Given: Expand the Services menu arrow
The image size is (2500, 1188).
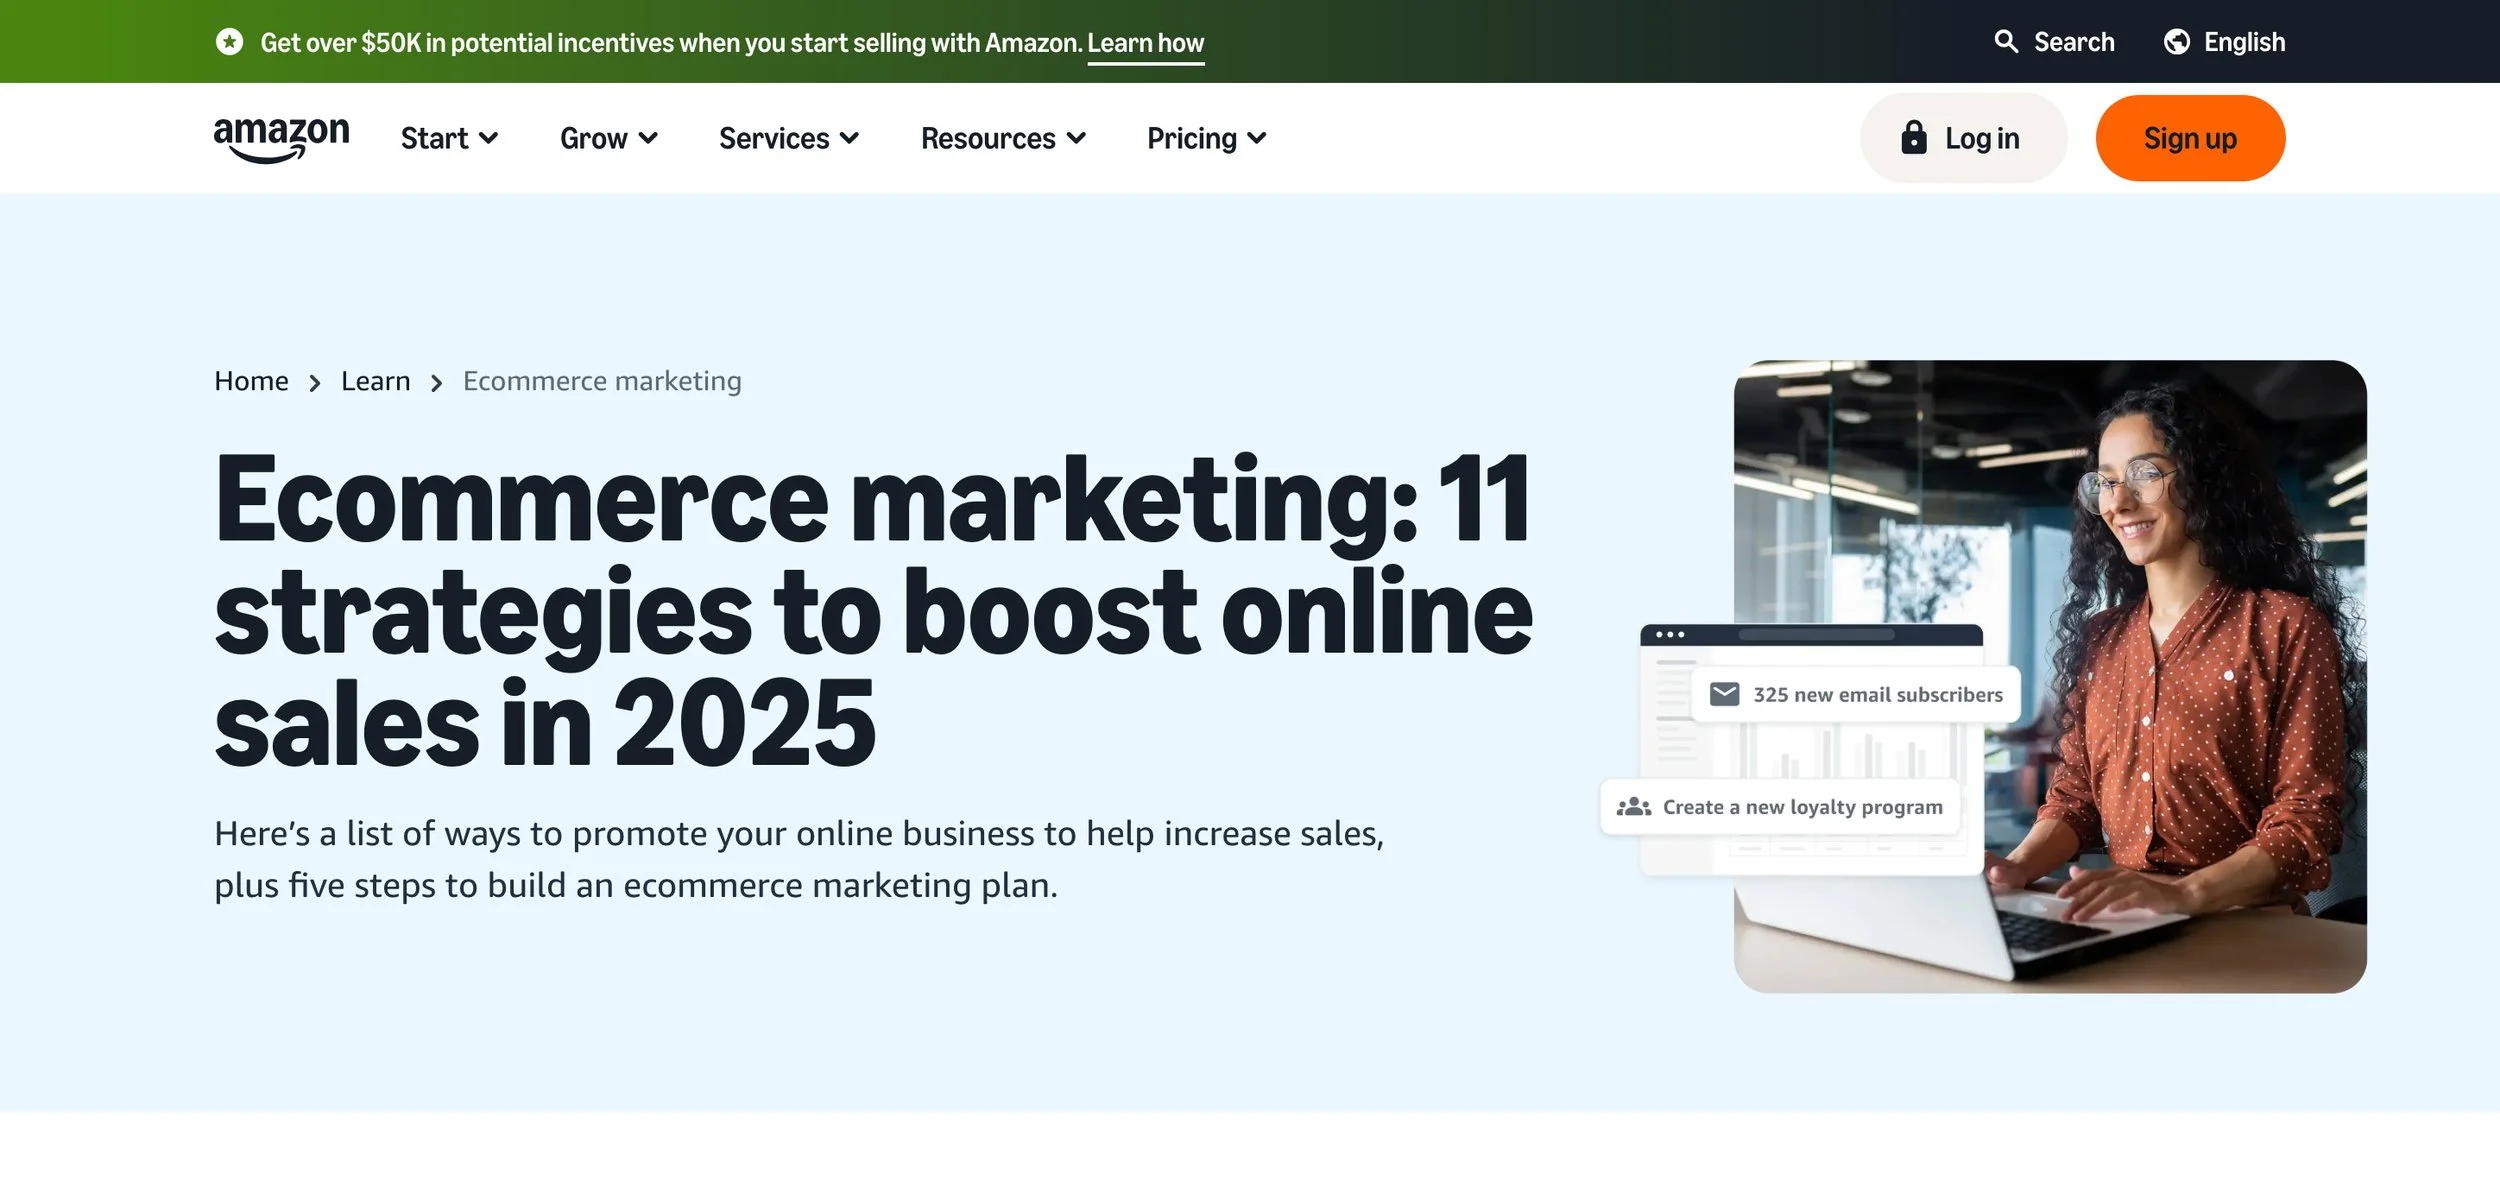Looking at the screenshot, I should tap(850, 138).
